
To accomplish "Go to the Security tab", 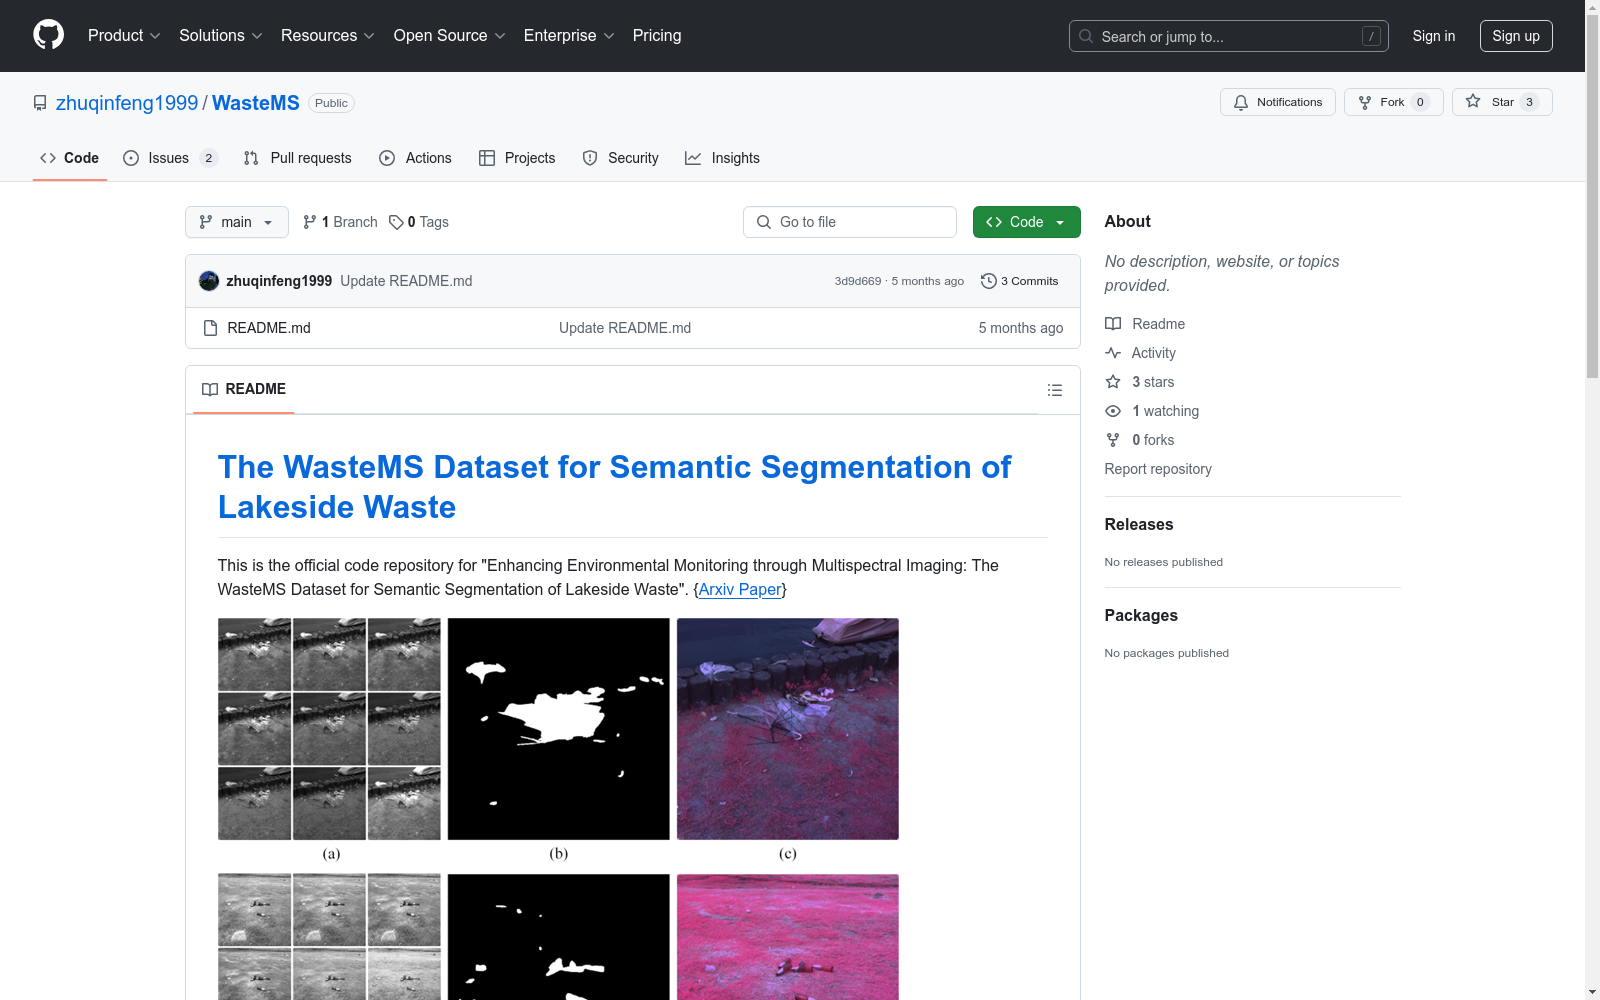I will point(621,158).
